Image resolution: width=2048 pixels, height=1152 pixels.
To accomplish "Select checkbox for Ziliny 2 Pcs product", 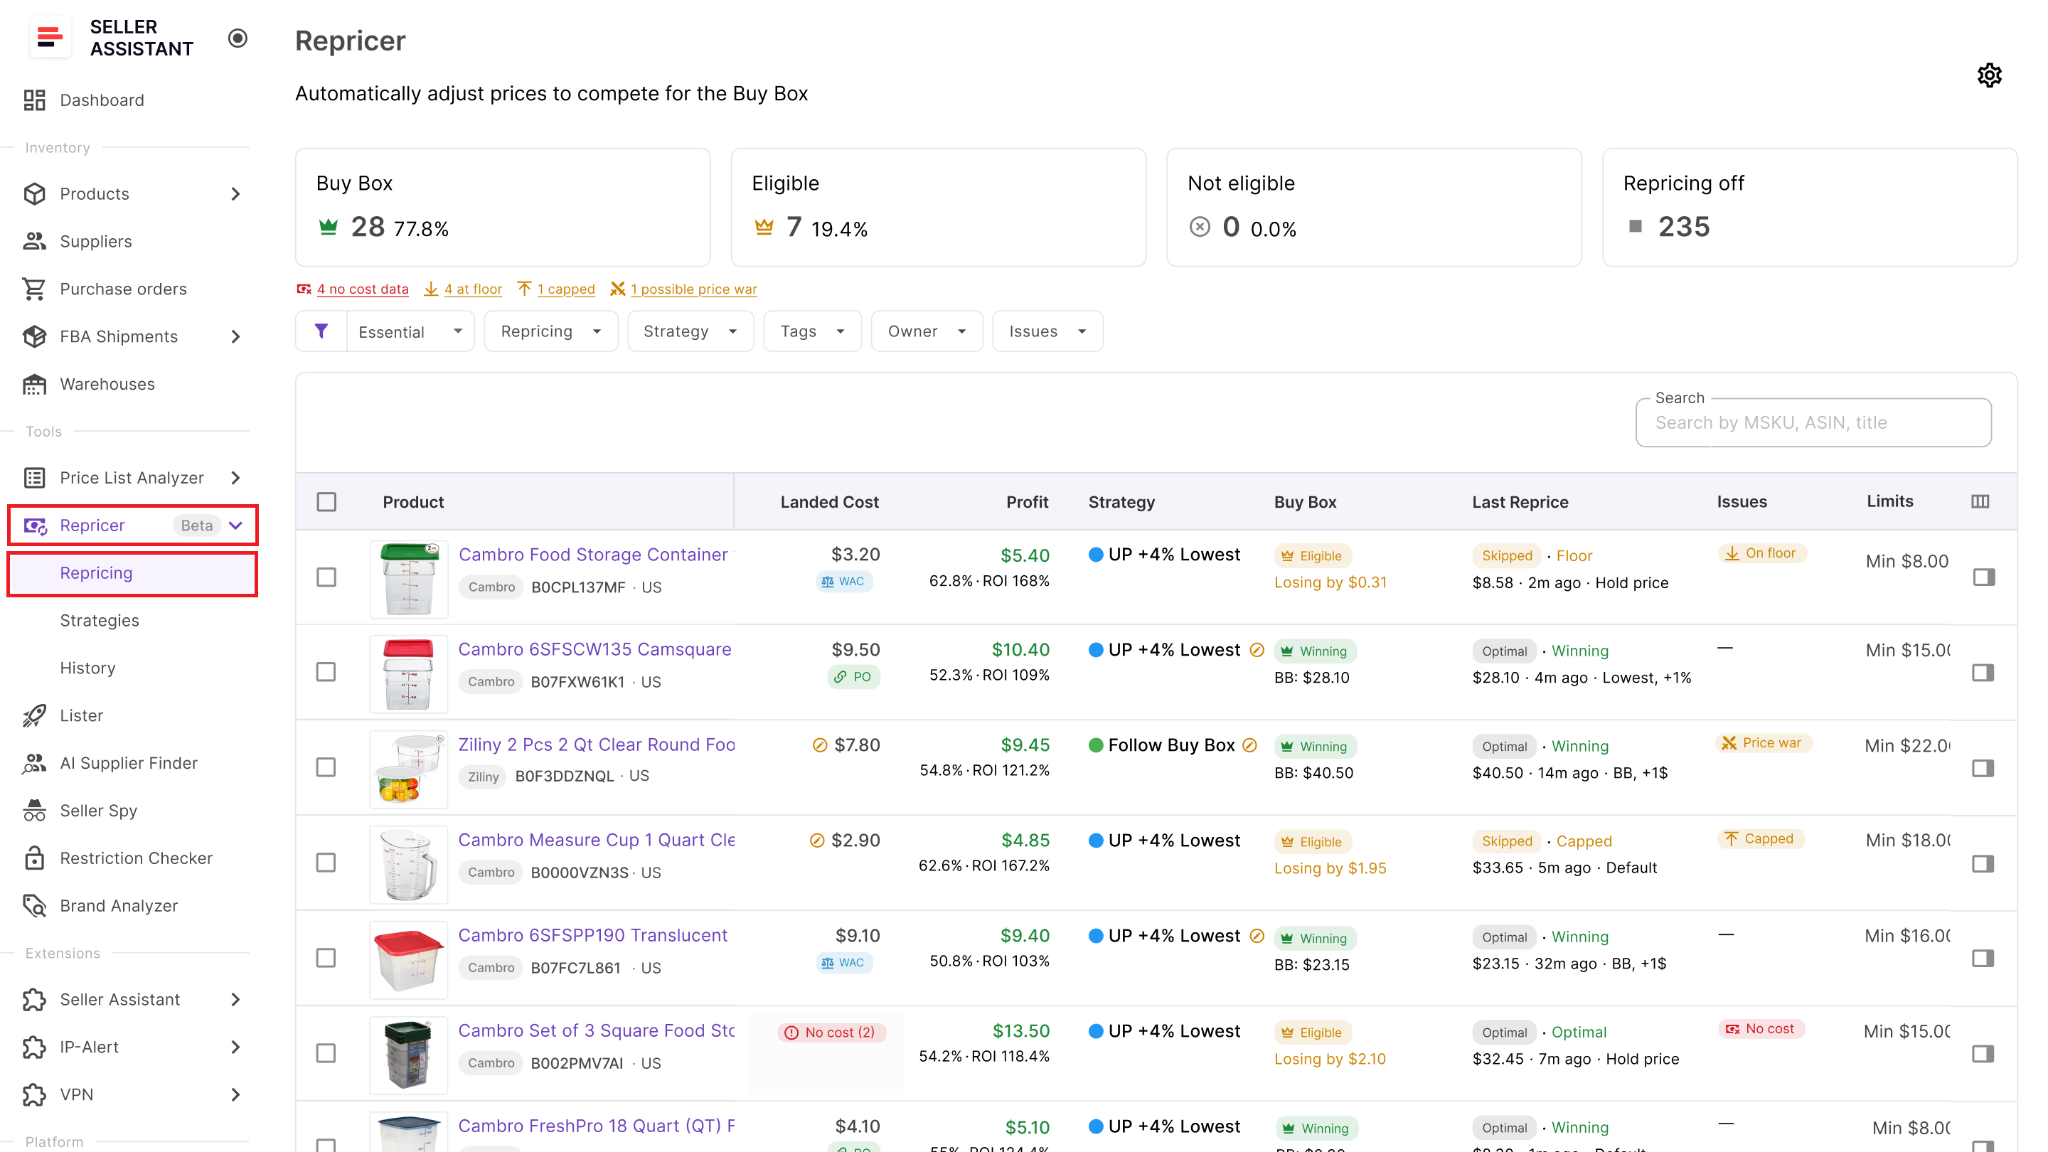I will 326,767.
